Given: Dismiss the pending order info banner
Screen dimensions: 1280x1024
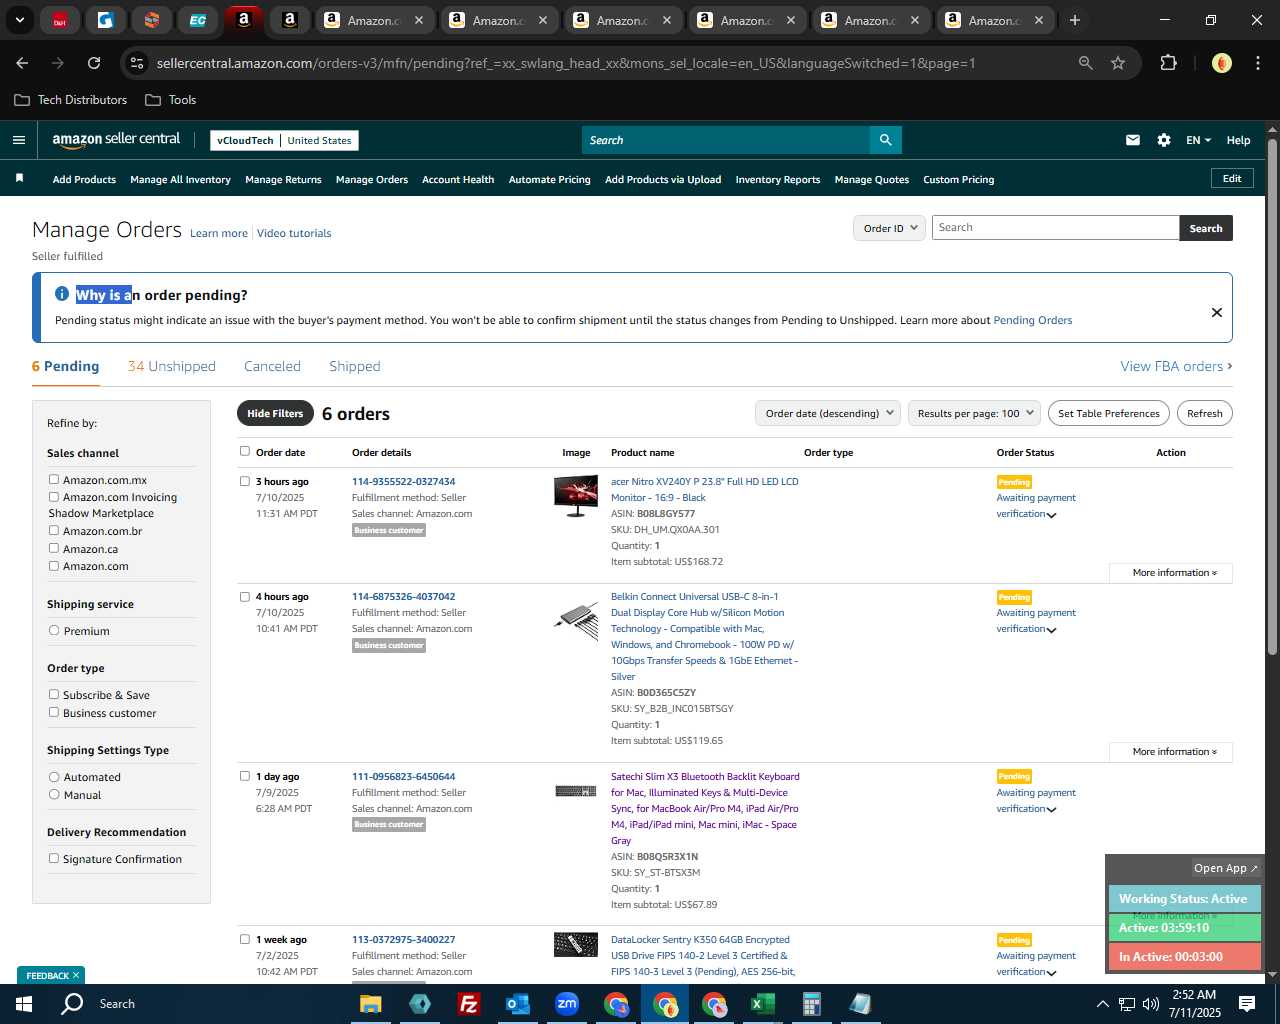Looking at the screenshot, I should coord(1217,312).
